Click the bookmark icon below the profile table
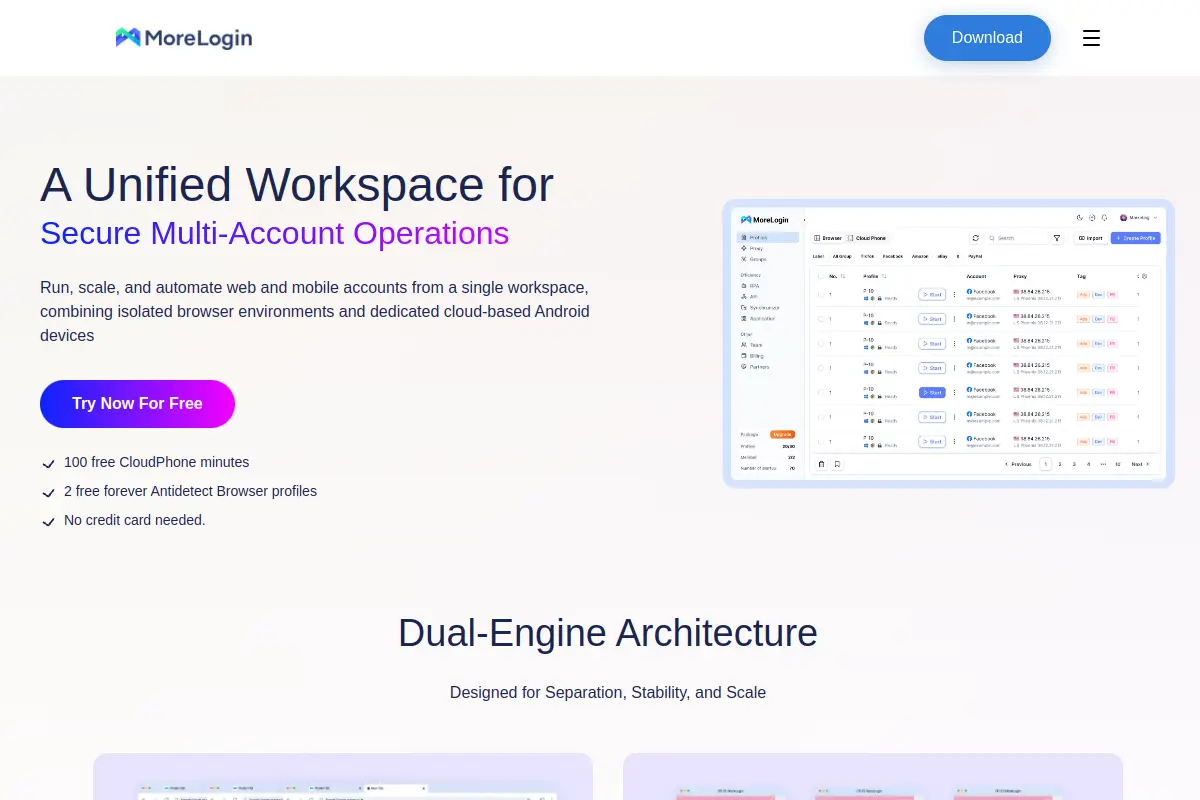 [x=838, y=464]
